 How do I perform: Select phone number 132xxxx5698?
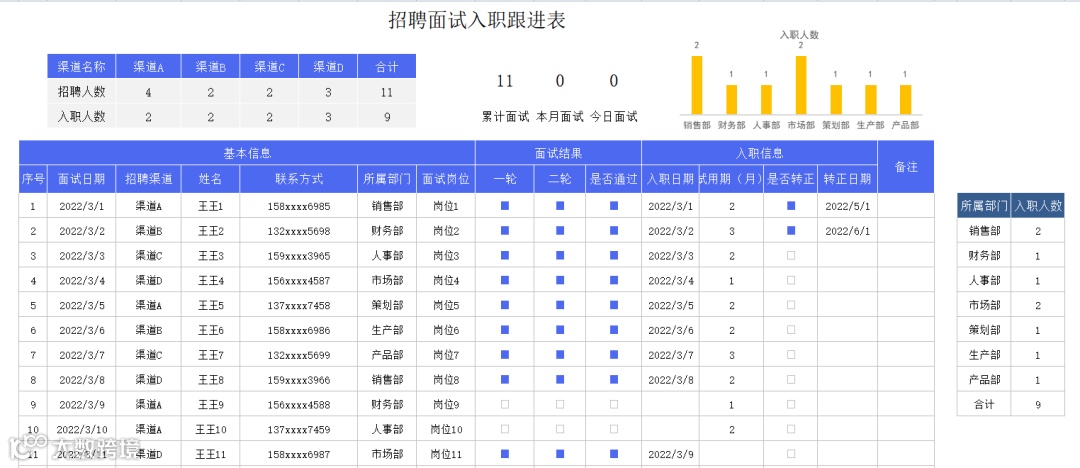coord(299,231)
